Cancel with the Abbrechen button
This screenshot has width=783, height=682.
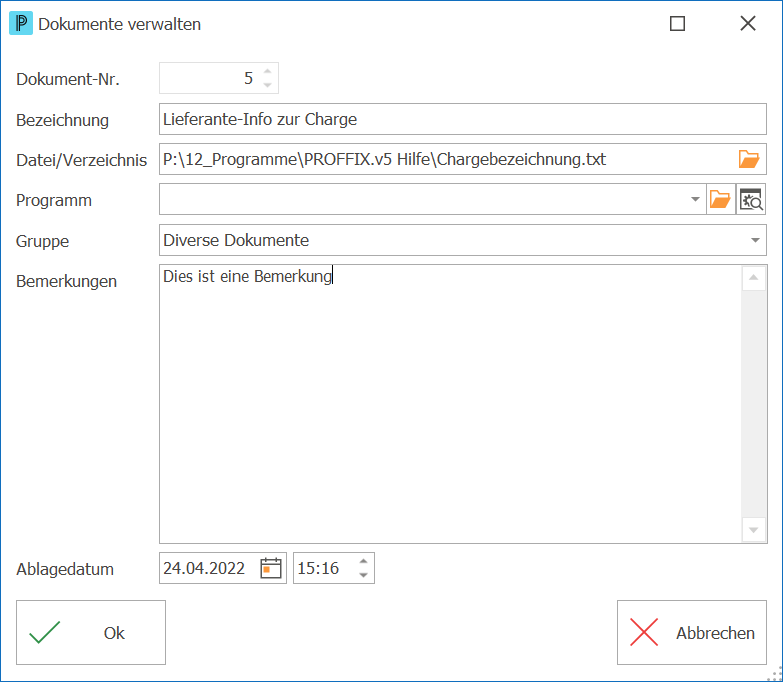click(x=692, y=633)
